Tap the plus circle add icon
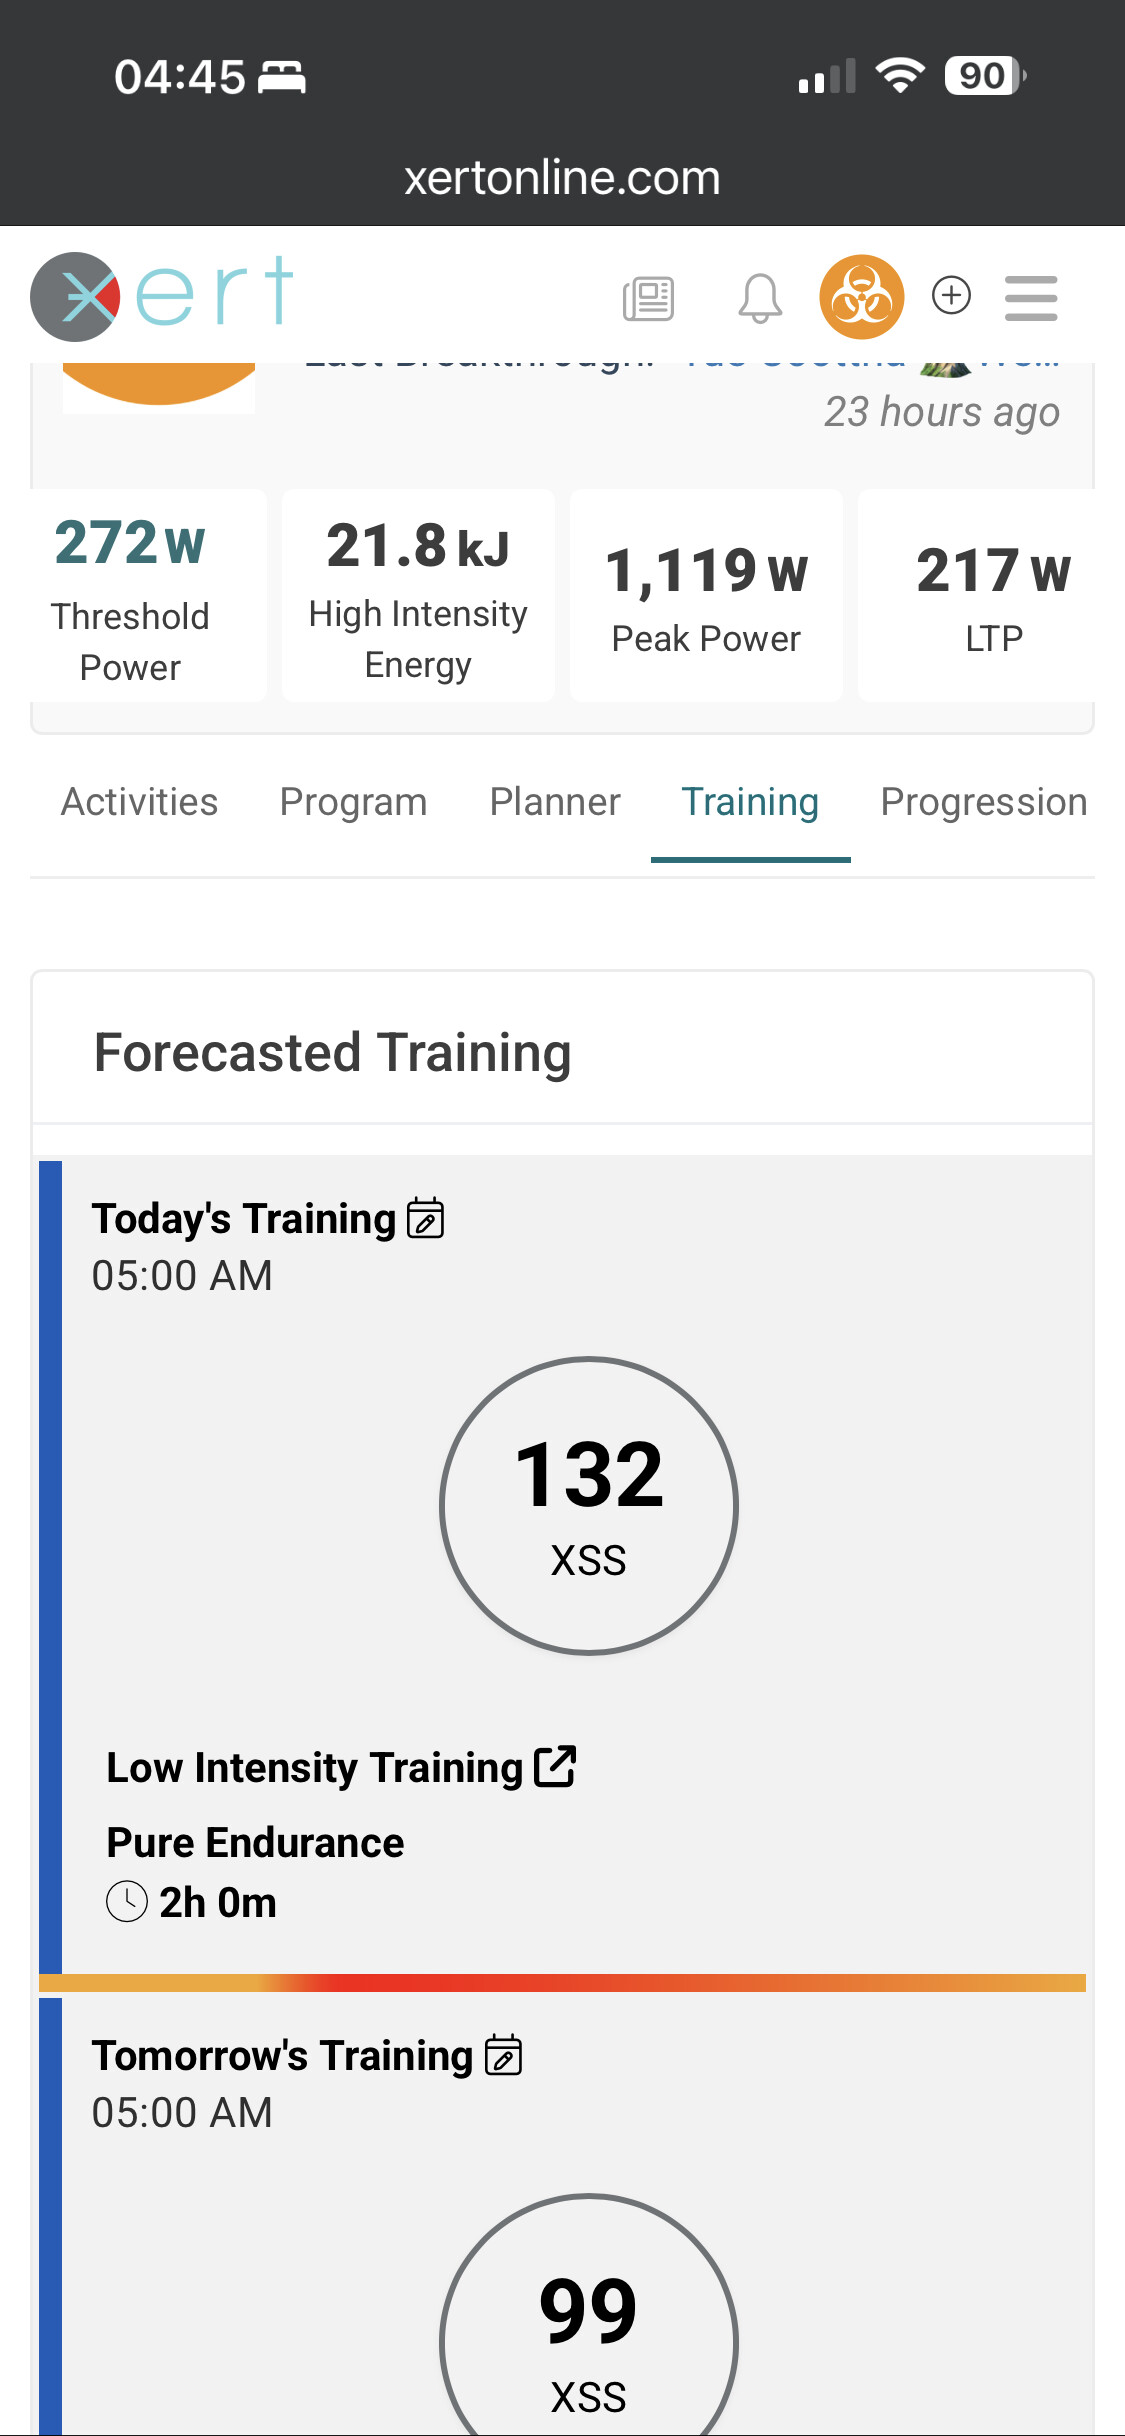This screenshot has height=2436, width=1125. 951,295
